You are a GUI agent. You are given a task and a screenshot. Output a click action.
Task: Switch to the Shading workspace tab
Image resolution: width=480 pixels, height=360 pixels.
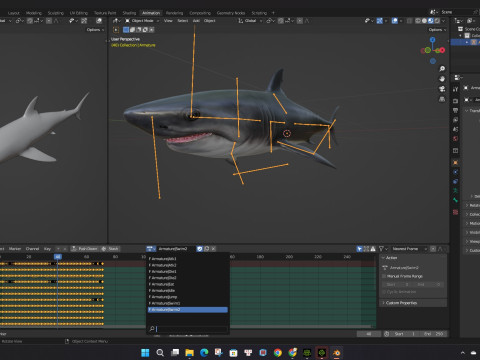coord(129,13)
